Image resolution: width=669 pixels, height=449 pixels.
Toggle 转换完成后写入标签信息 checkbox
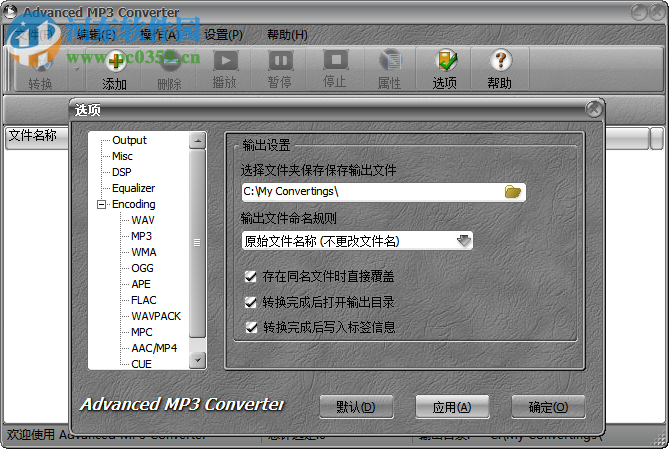pos(251,327)
